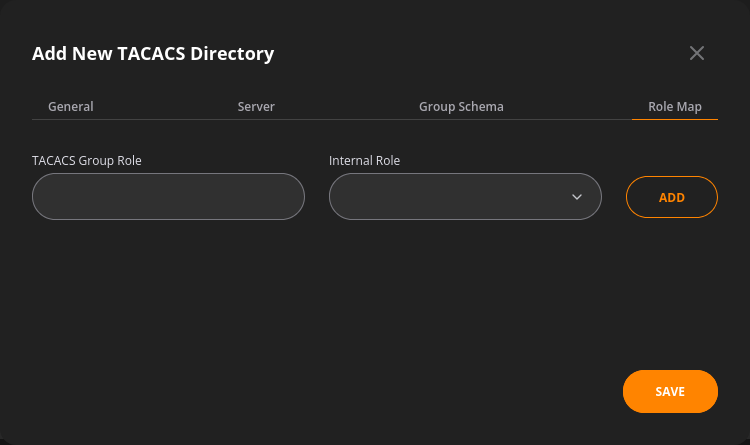Click inside the empty group role input

(168, 197)
